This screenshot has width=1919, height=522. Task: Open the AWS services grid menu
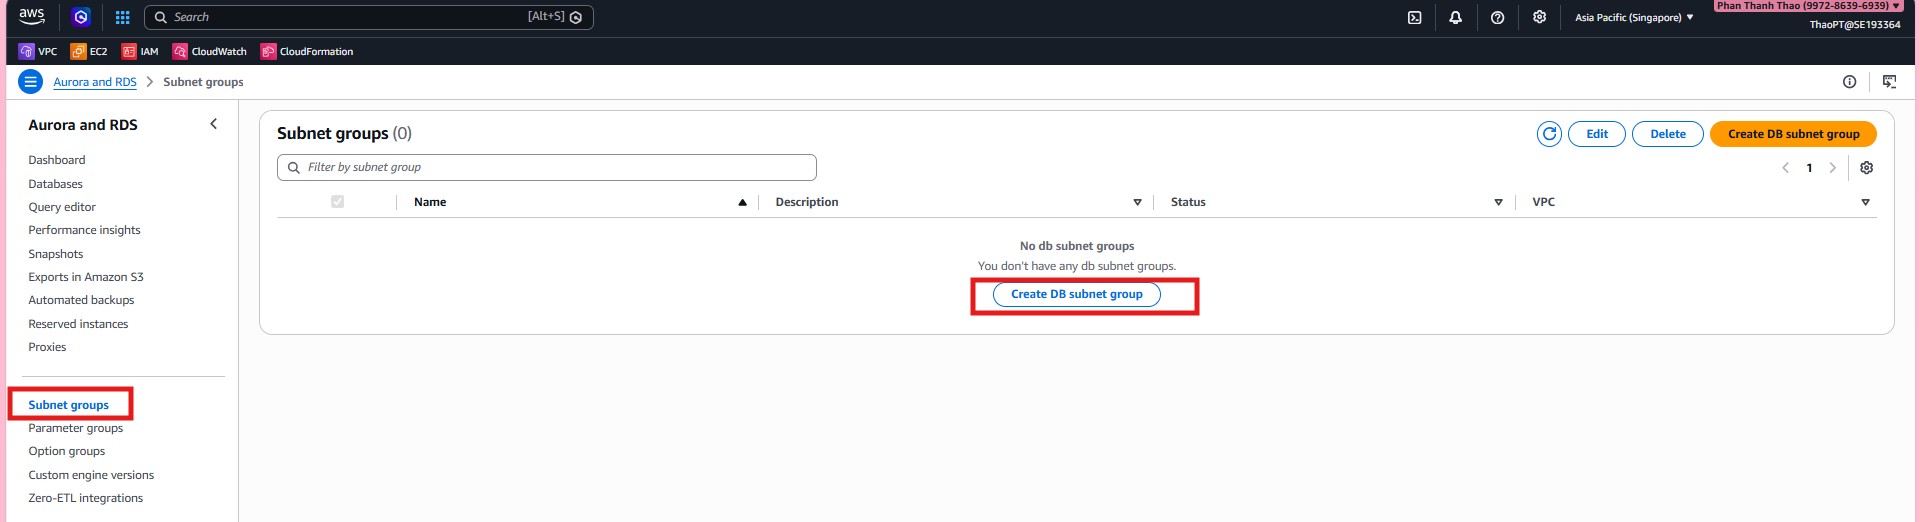[122, 17]
